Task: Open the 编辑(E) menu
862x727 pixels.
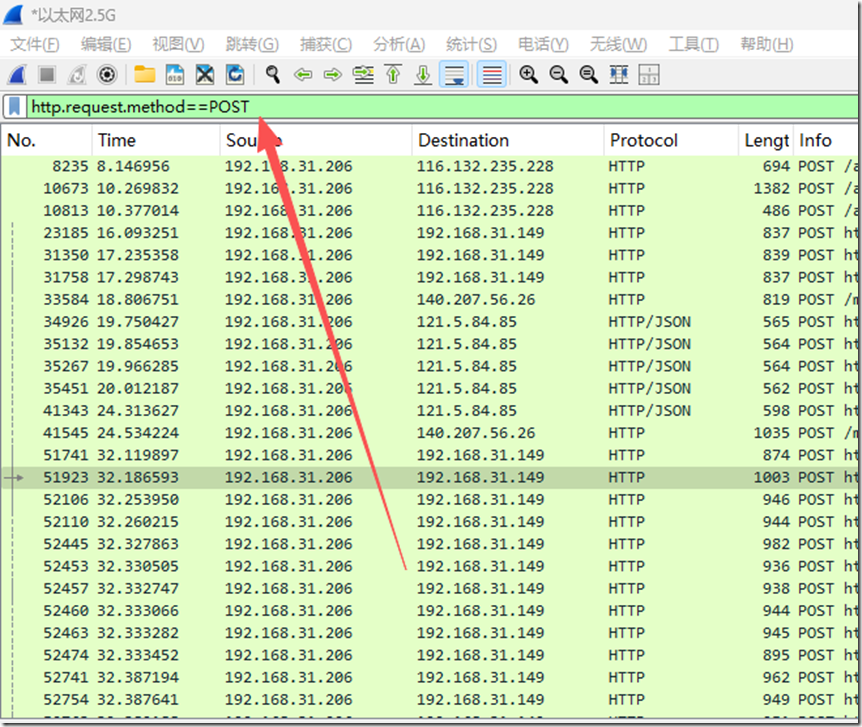Action: click(106, 44)
